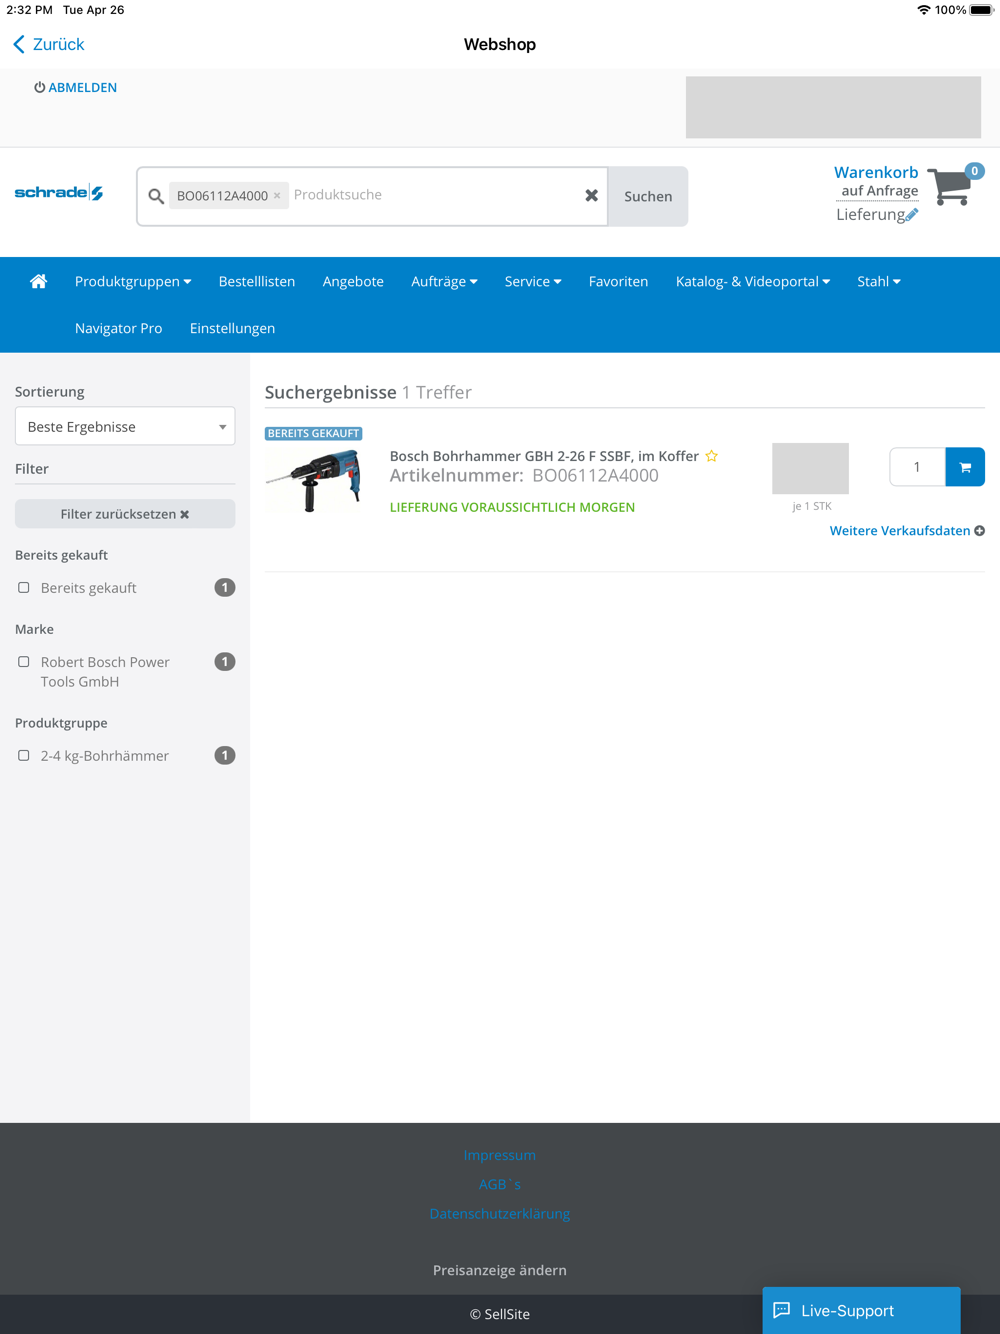This screenshot has width=1000, height=1334.
Task: Click LIEFERUNG VORAUSSICHTLICH MORGEN text
Action: [512, 507]
